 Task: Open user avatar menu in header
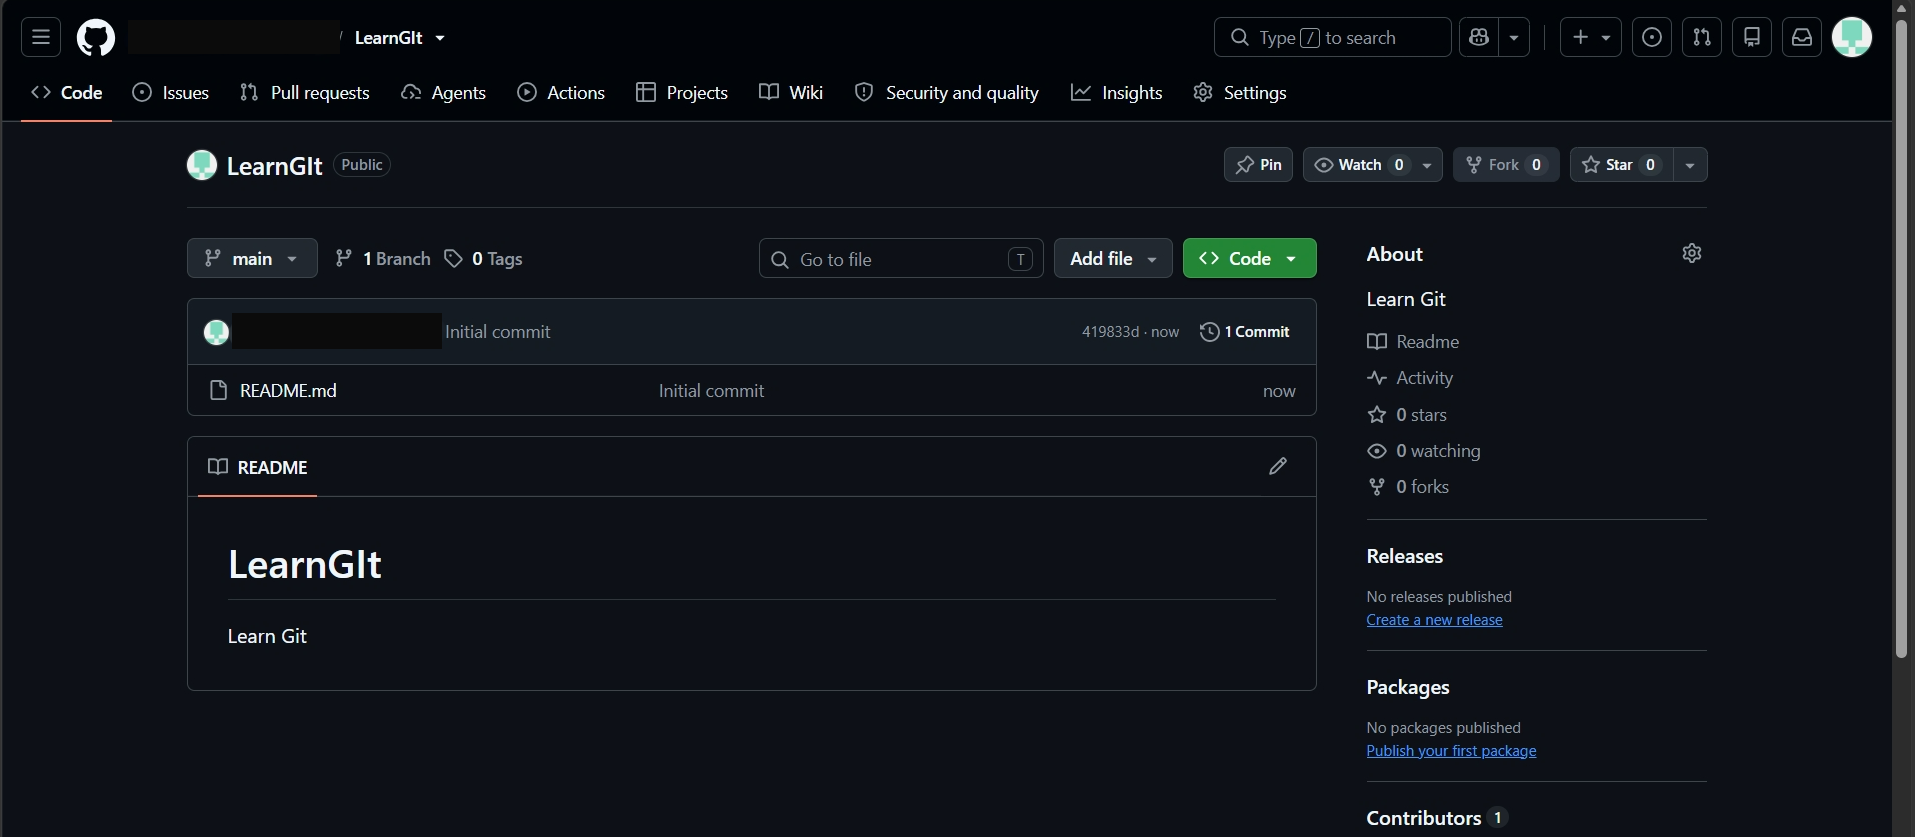click(x=1852, y=38)
